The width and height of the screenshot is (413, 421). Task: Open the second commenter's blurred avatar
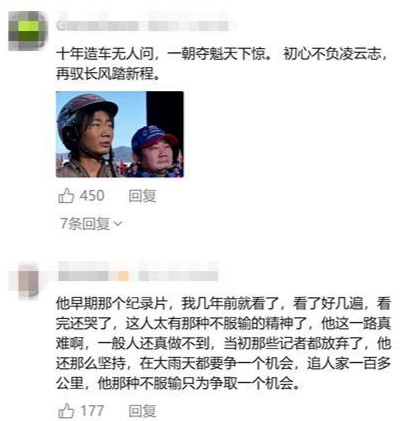pyautogui.click(x=28, y=279)
